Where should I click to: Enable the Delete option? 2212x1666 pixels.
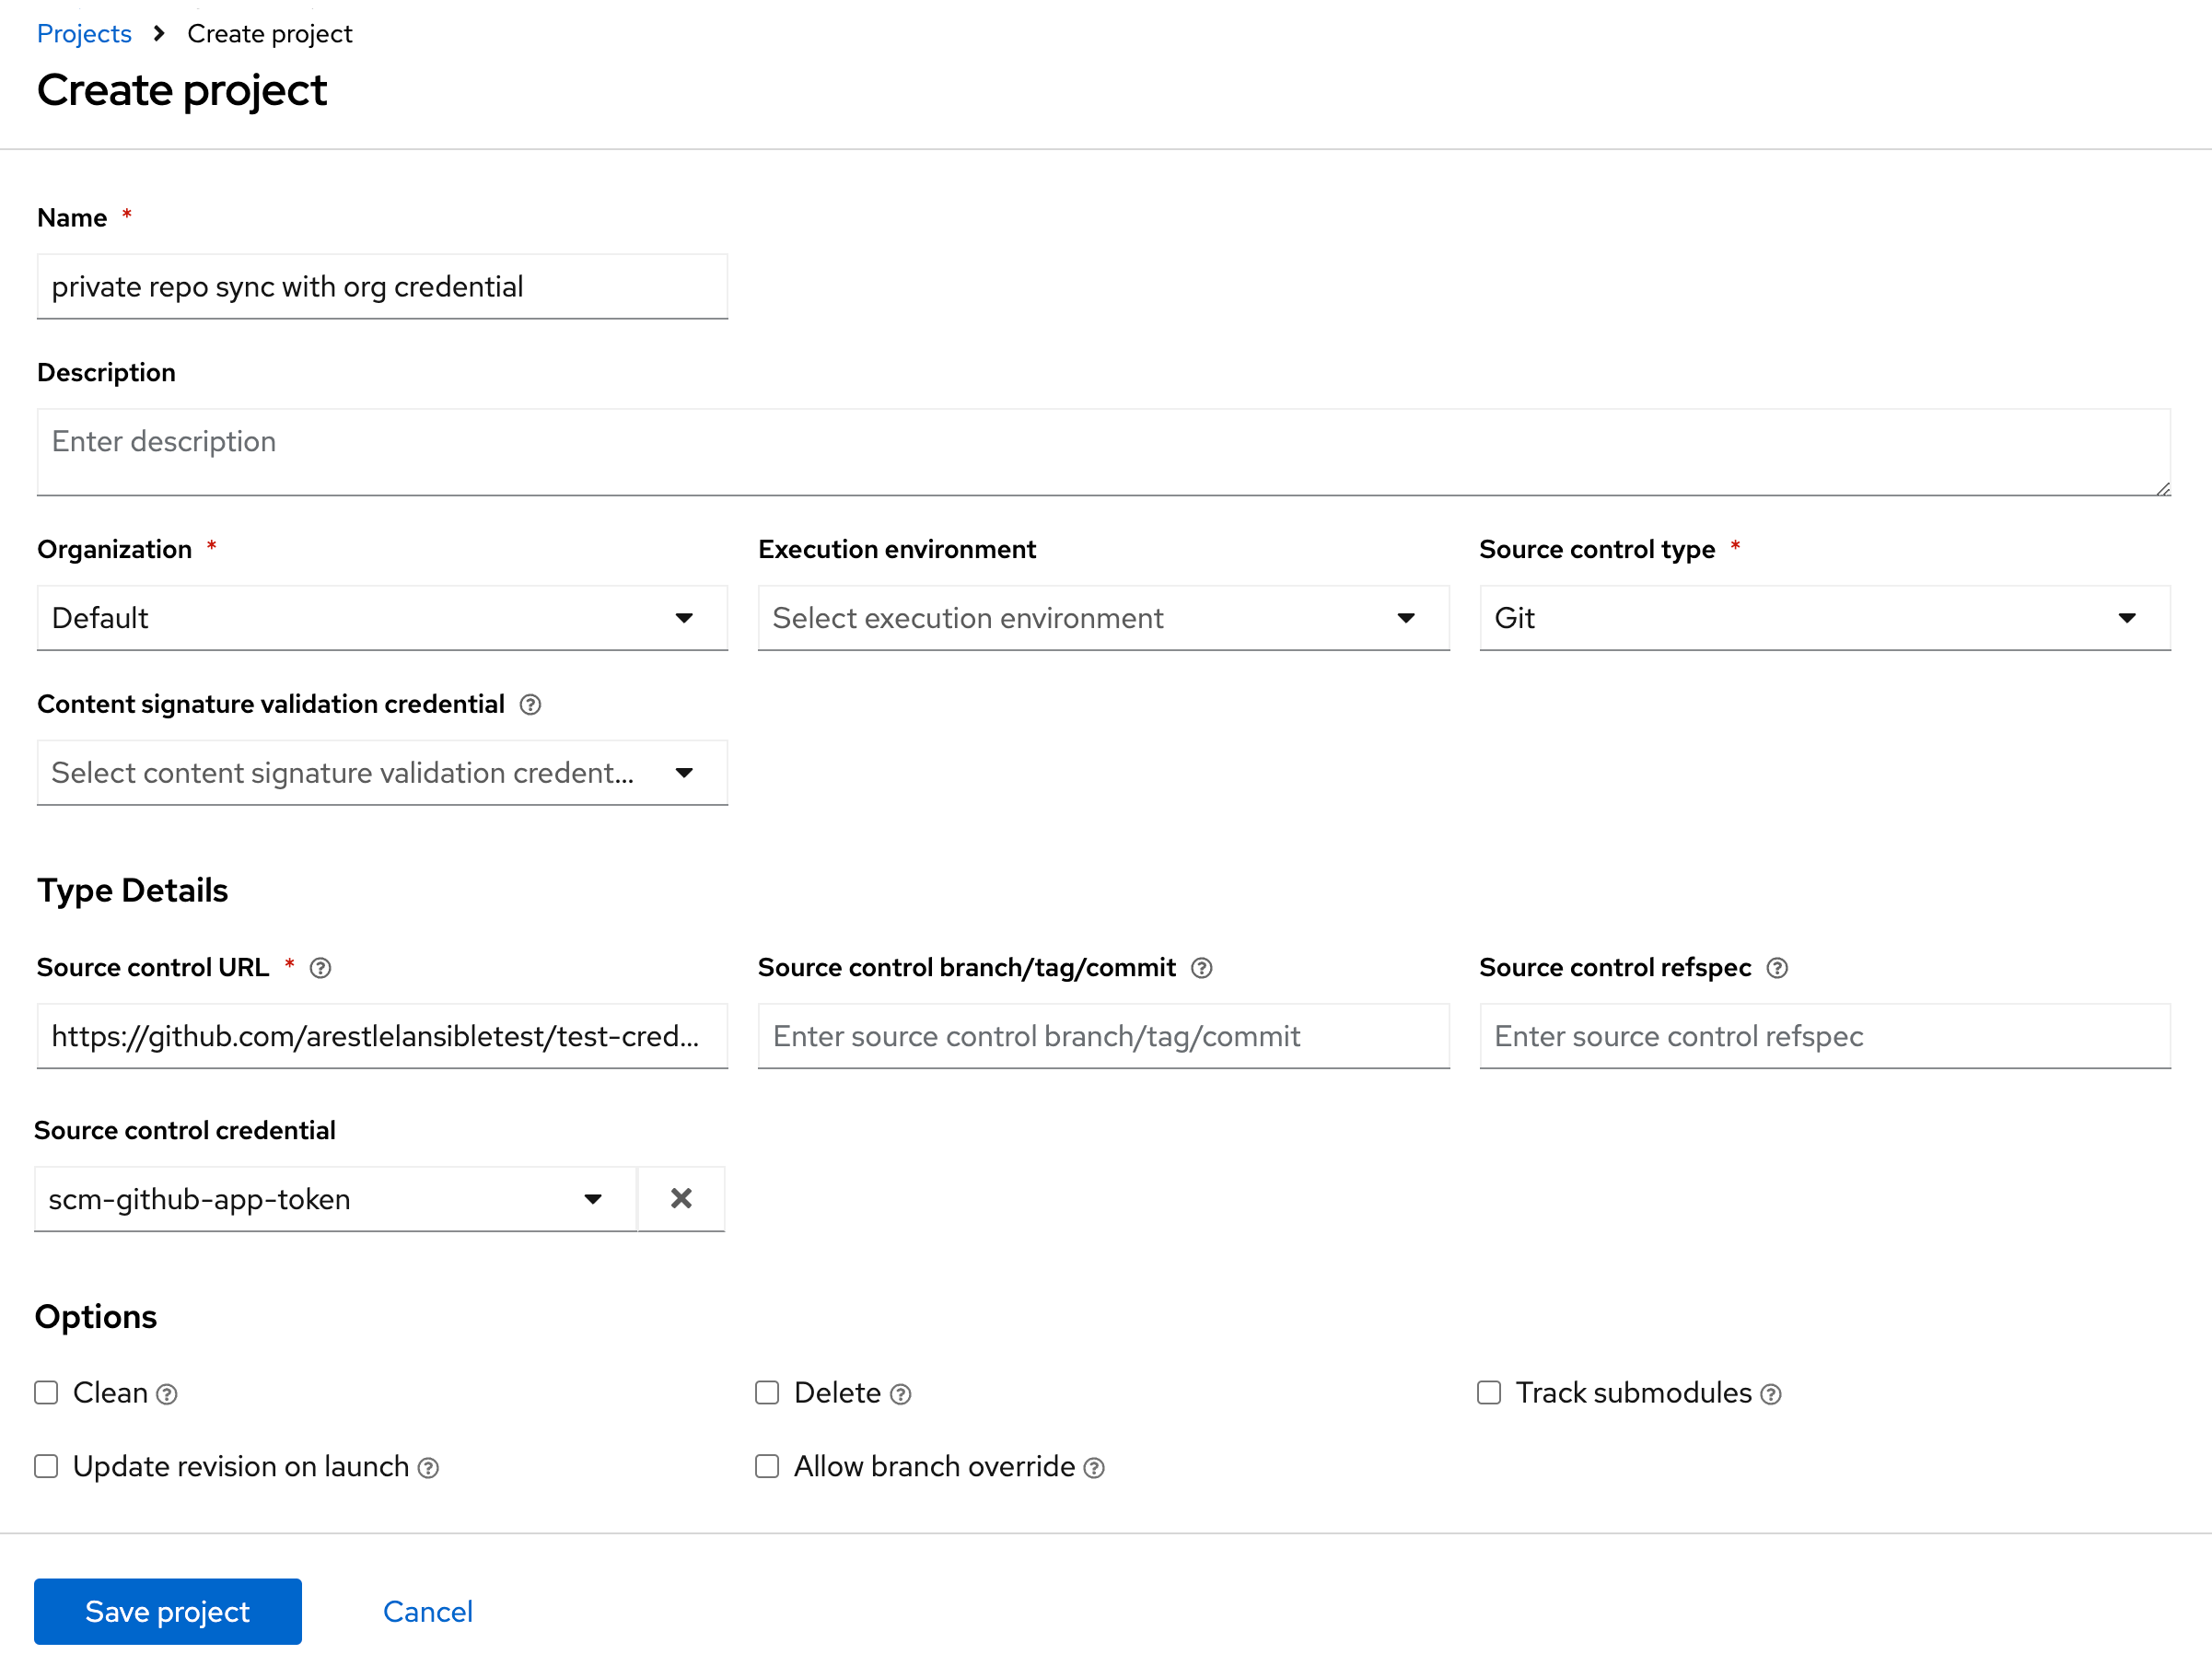point(767,1392)
